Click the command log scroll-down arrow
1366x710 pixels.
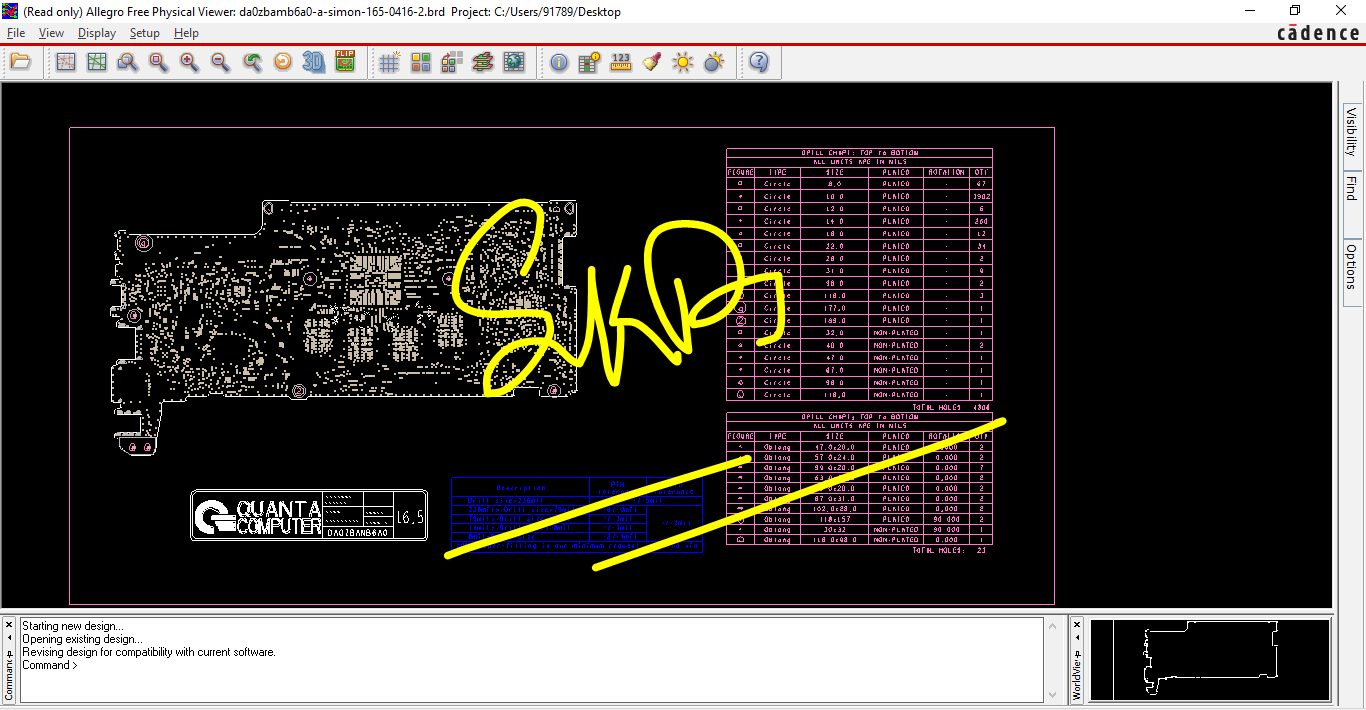[1051, 693]
